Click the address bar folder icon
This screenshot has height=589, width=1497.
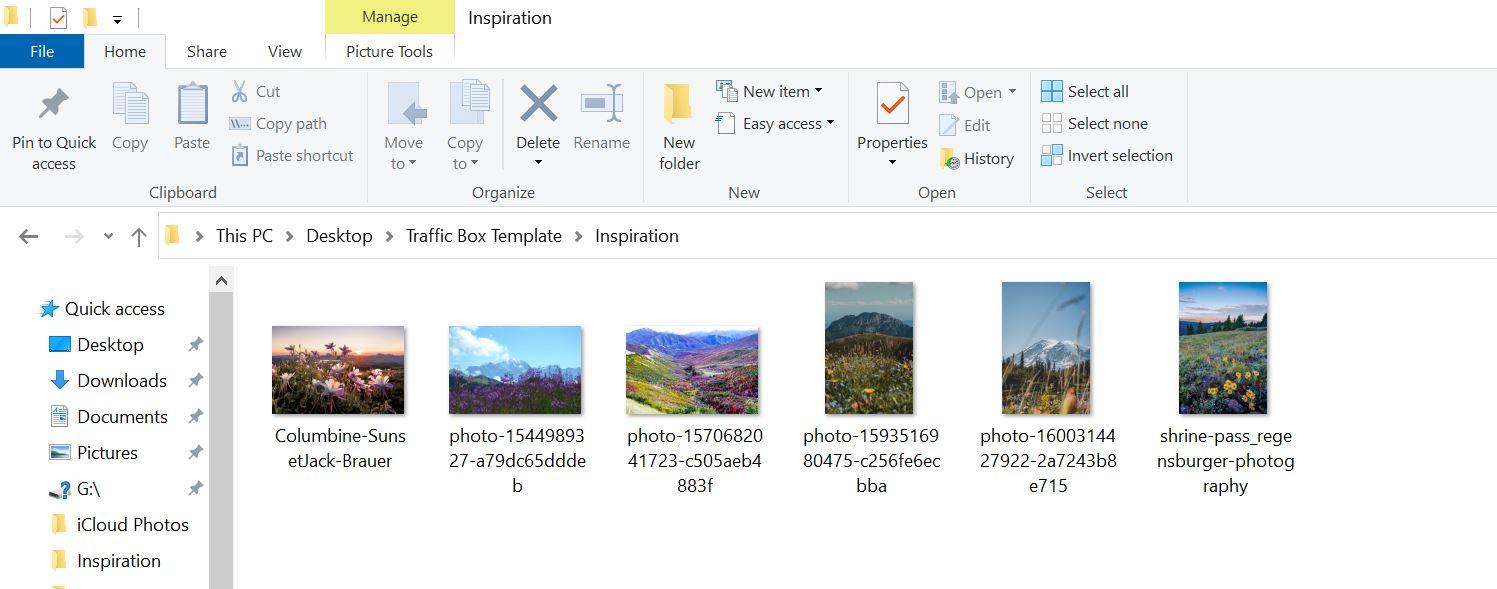173,236
